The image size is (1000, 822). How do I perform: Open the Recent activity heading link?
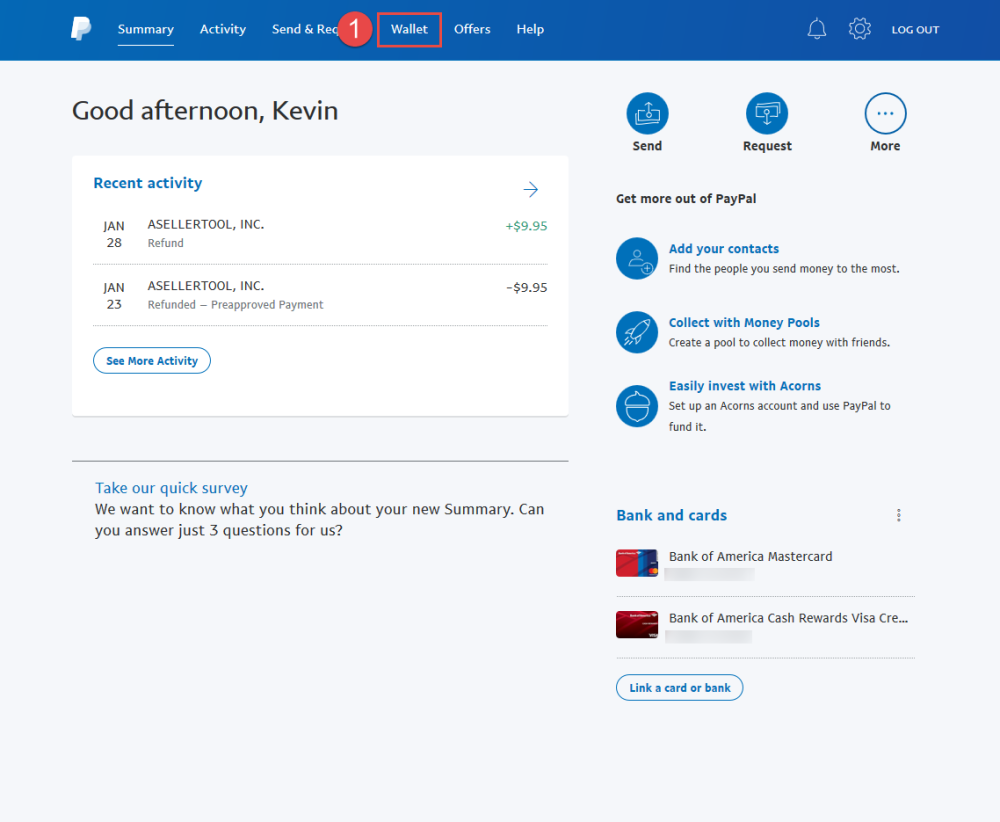(x=148, y=183)
